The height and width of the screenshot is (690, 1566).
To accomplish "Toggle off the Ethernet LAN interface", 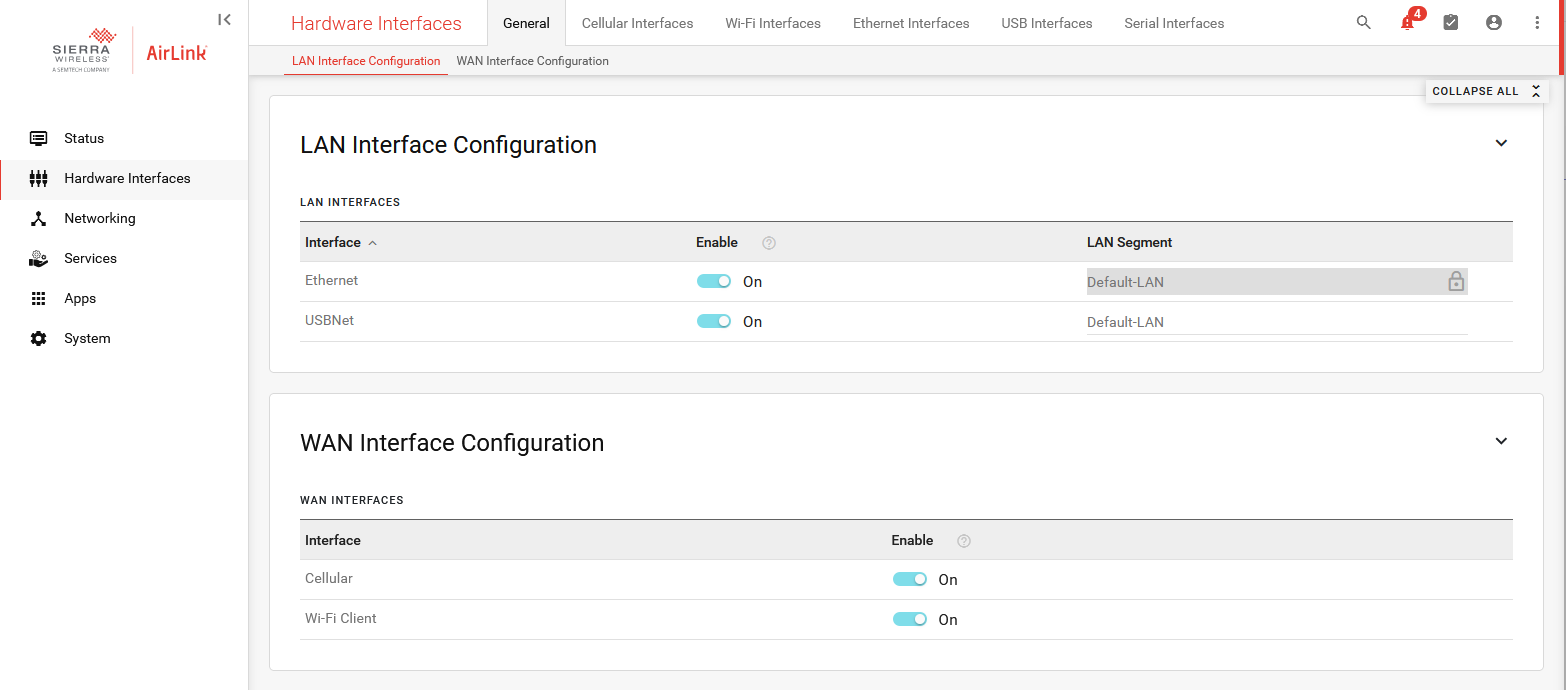I will tap(714, 282).
